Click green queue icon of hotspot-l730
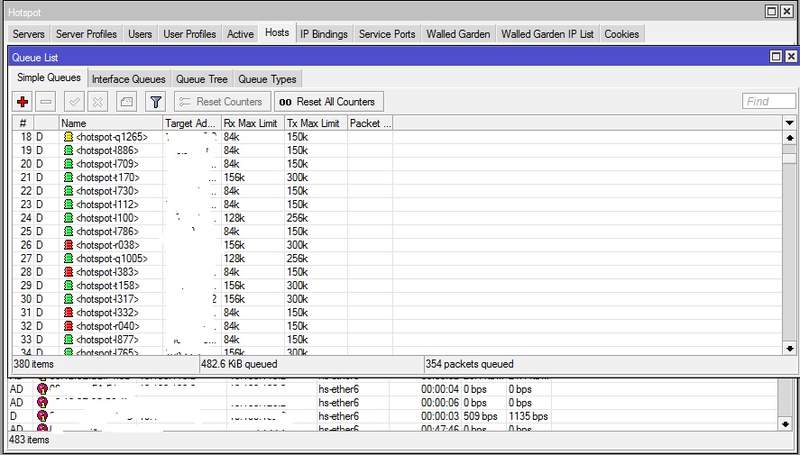Screen dimensions: 800x455 [x=68, y=191]
